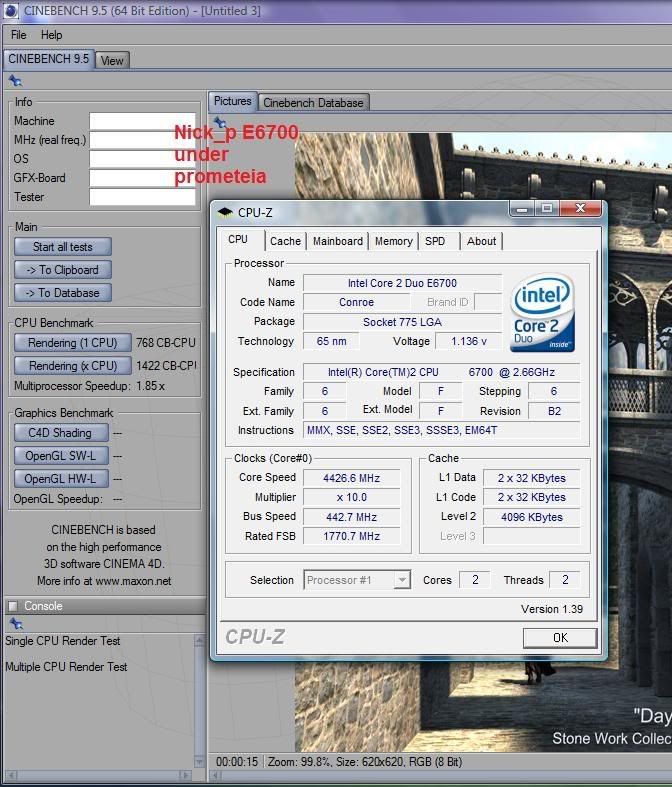Image resolution: width=672 pixels, height=787 pixels.
Task: Click the Level 2 '4096 KBytes' value
Action: pos(531,517)
